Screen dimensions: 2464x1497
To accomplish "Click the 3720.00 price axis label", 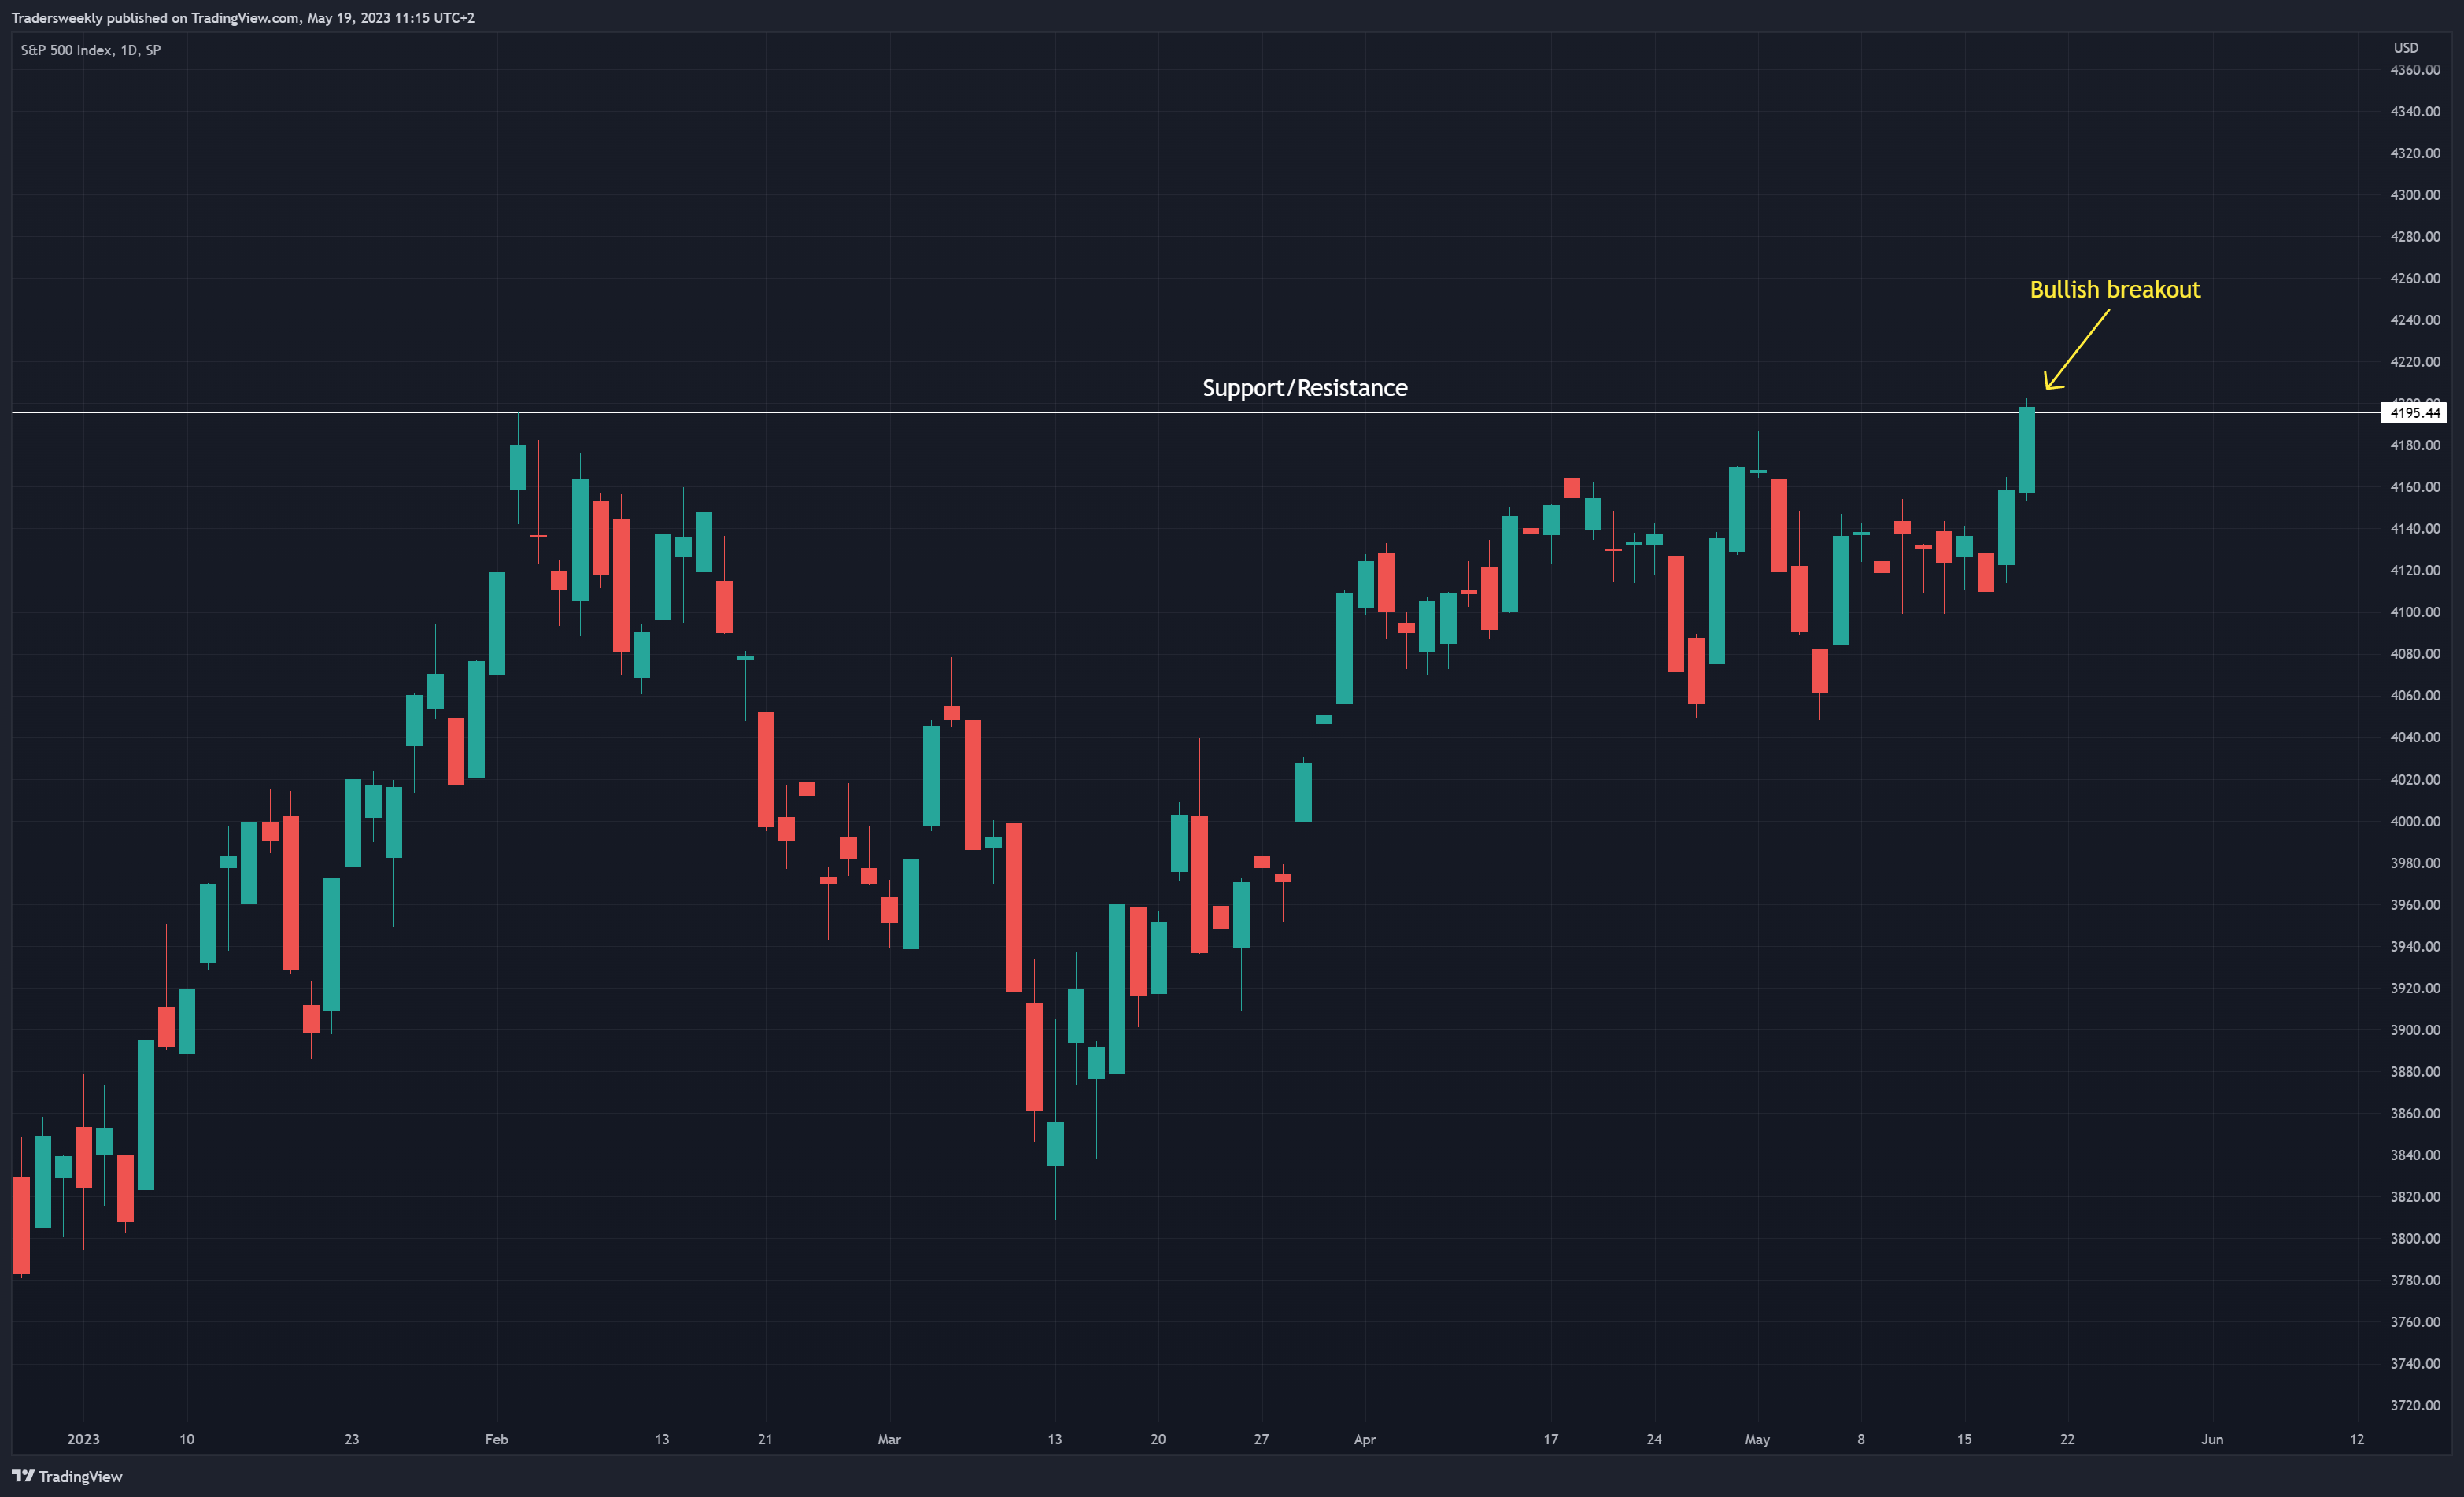I will [2414, 1405].
